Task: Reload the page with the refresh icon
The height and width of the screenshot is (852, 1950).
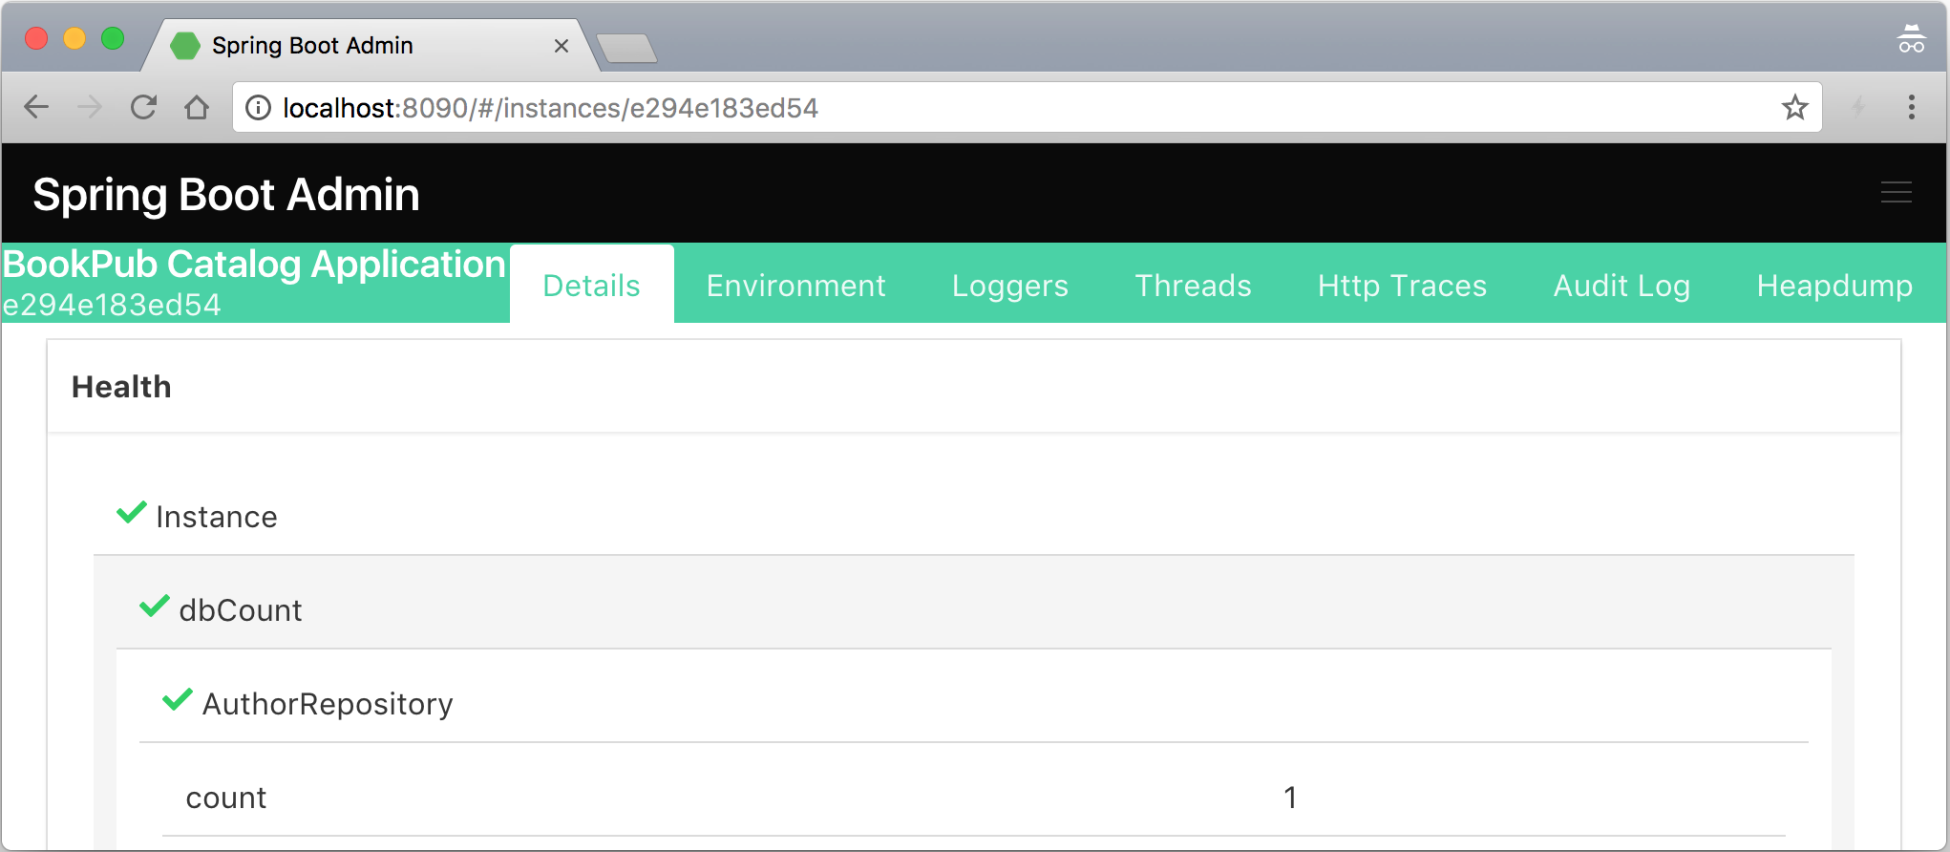Action: [x=144, y=107]
